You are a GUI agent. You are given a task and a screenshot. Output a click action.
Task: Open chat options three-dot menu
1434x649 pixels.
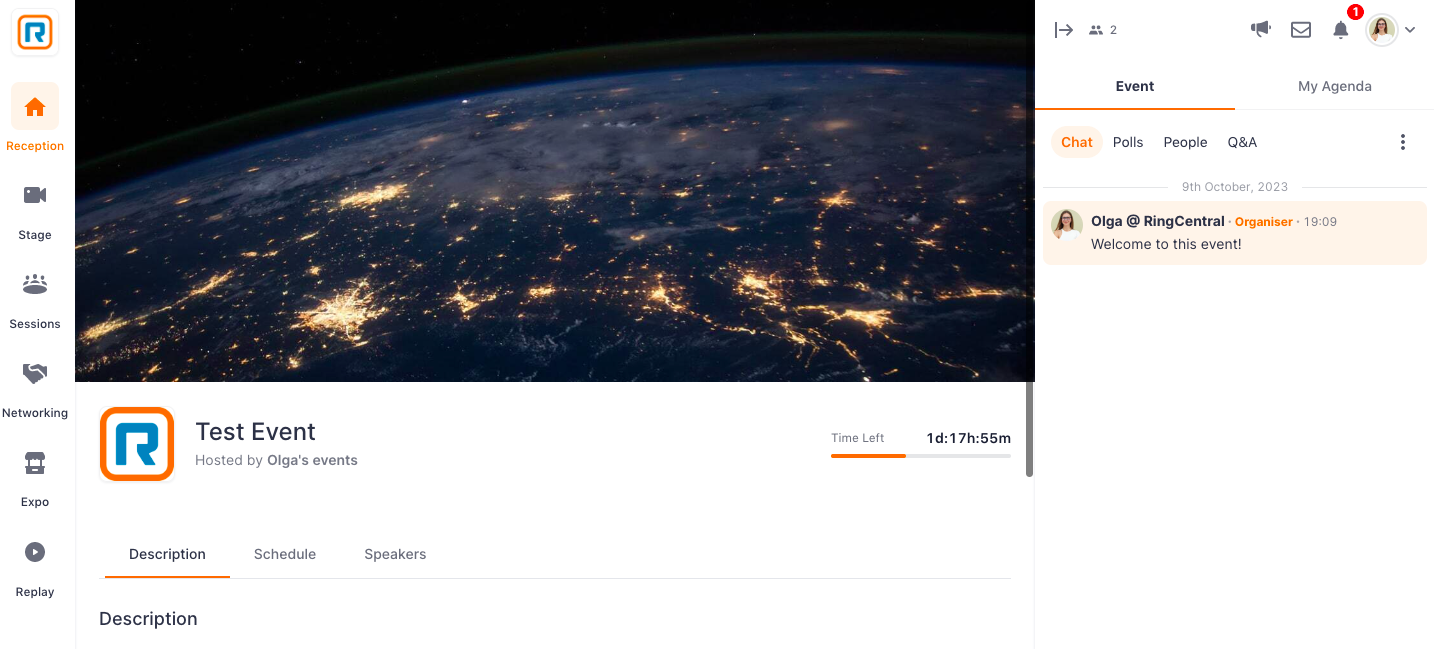pyautogui.click(x=1403, y=142)
